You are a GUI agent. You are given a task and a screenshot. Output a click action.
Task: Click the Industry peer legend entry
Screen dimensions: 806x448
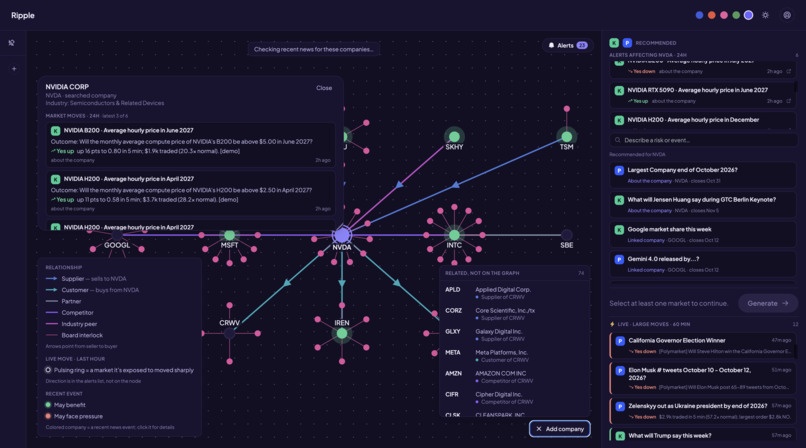pyautogui.click(x=71, y=324)
